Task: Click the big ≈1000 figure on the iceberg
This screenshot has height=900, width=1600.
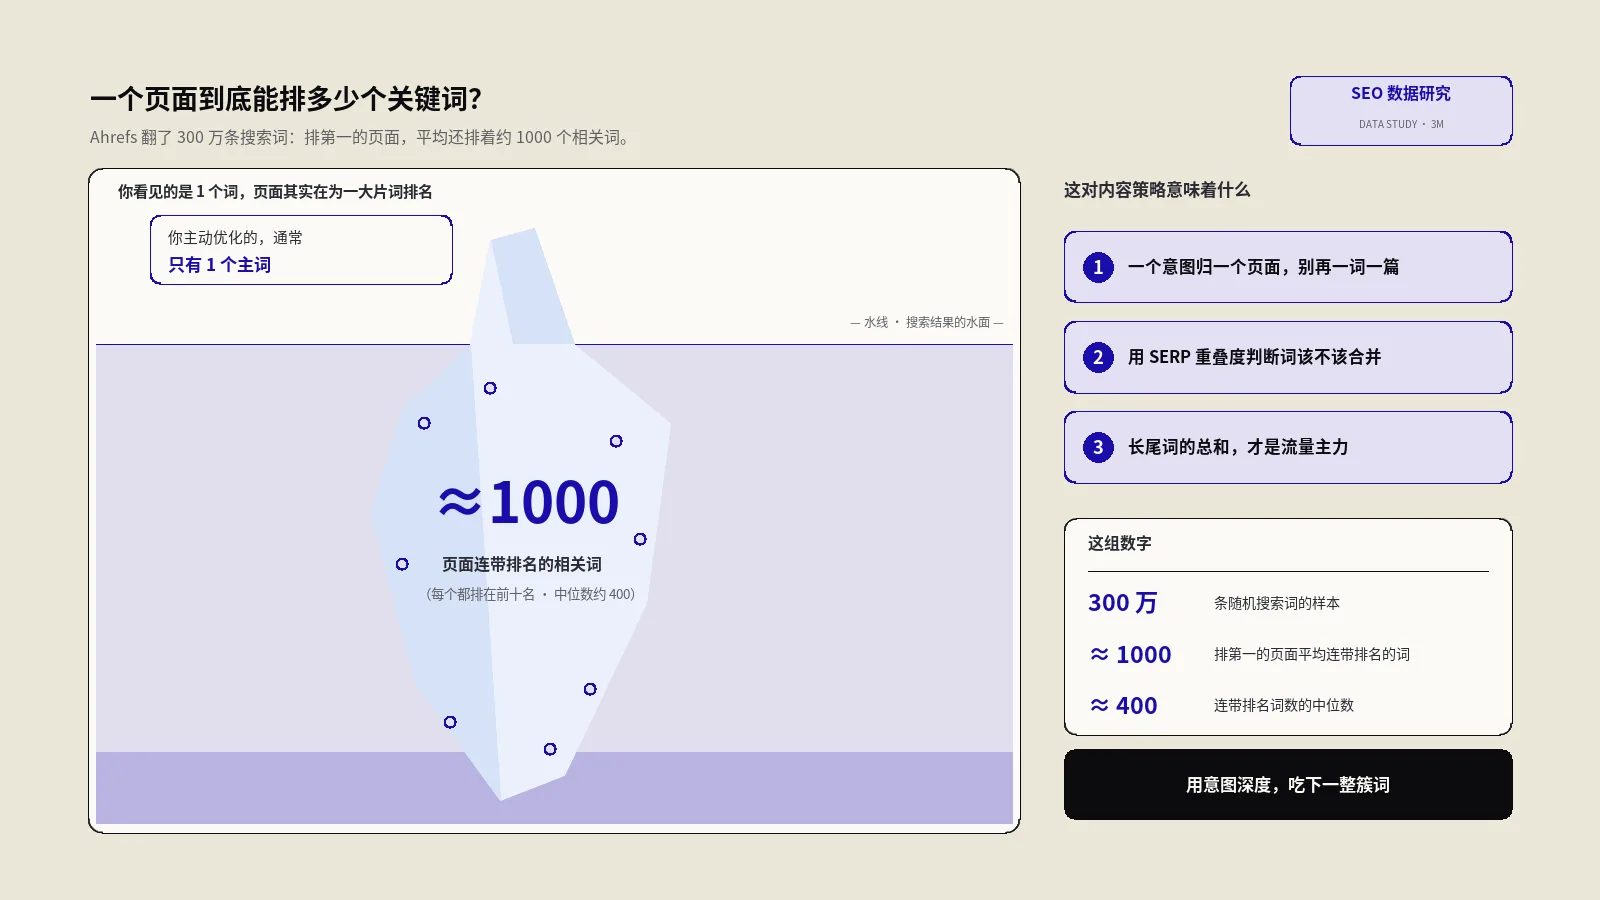Action: [x=529, y=502]
